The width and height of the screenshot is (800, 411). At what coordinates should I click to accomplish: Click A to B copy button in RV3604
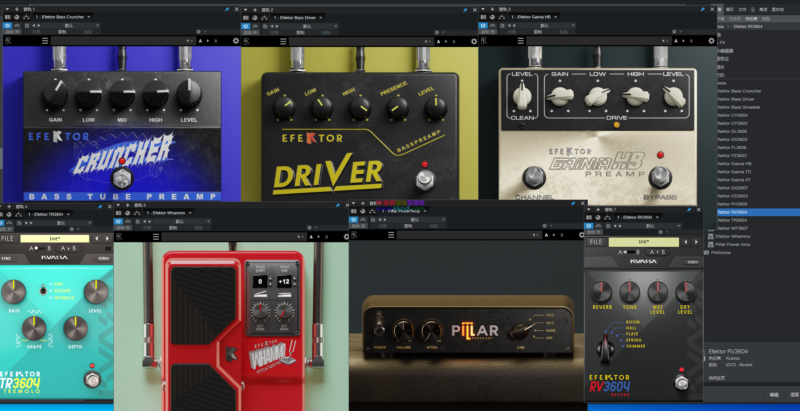[x=657, y=252]
